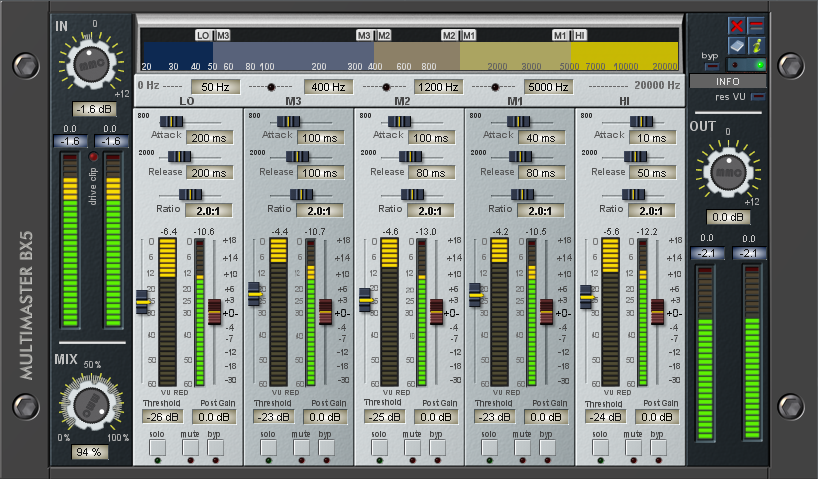Click the M2 band Ratio slider

click(x=412, y=195)
